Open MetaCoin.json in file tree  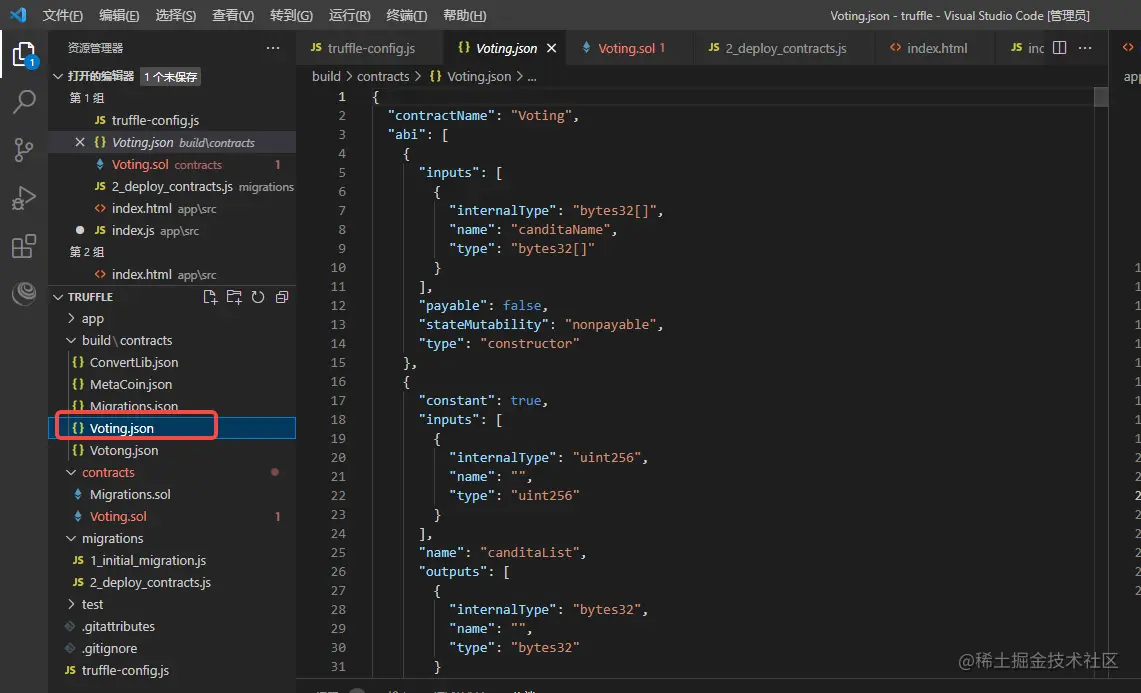click(x=172, y=384)
